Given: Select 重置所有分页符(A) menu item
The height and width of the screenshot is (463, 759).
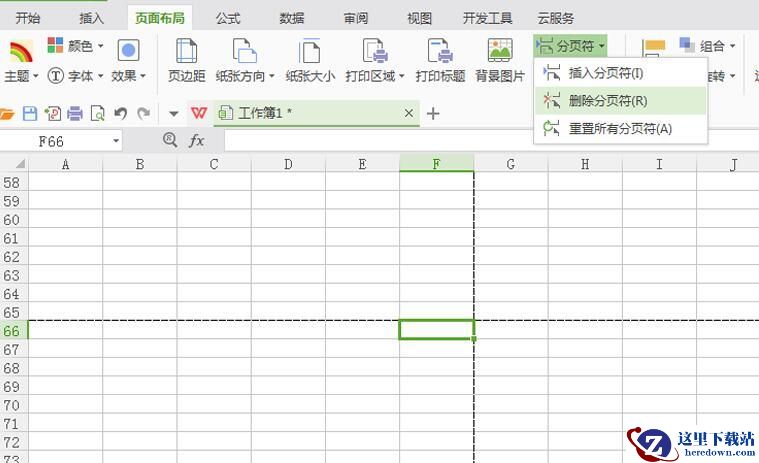Looking at the screenshot, I should (620, 128).
